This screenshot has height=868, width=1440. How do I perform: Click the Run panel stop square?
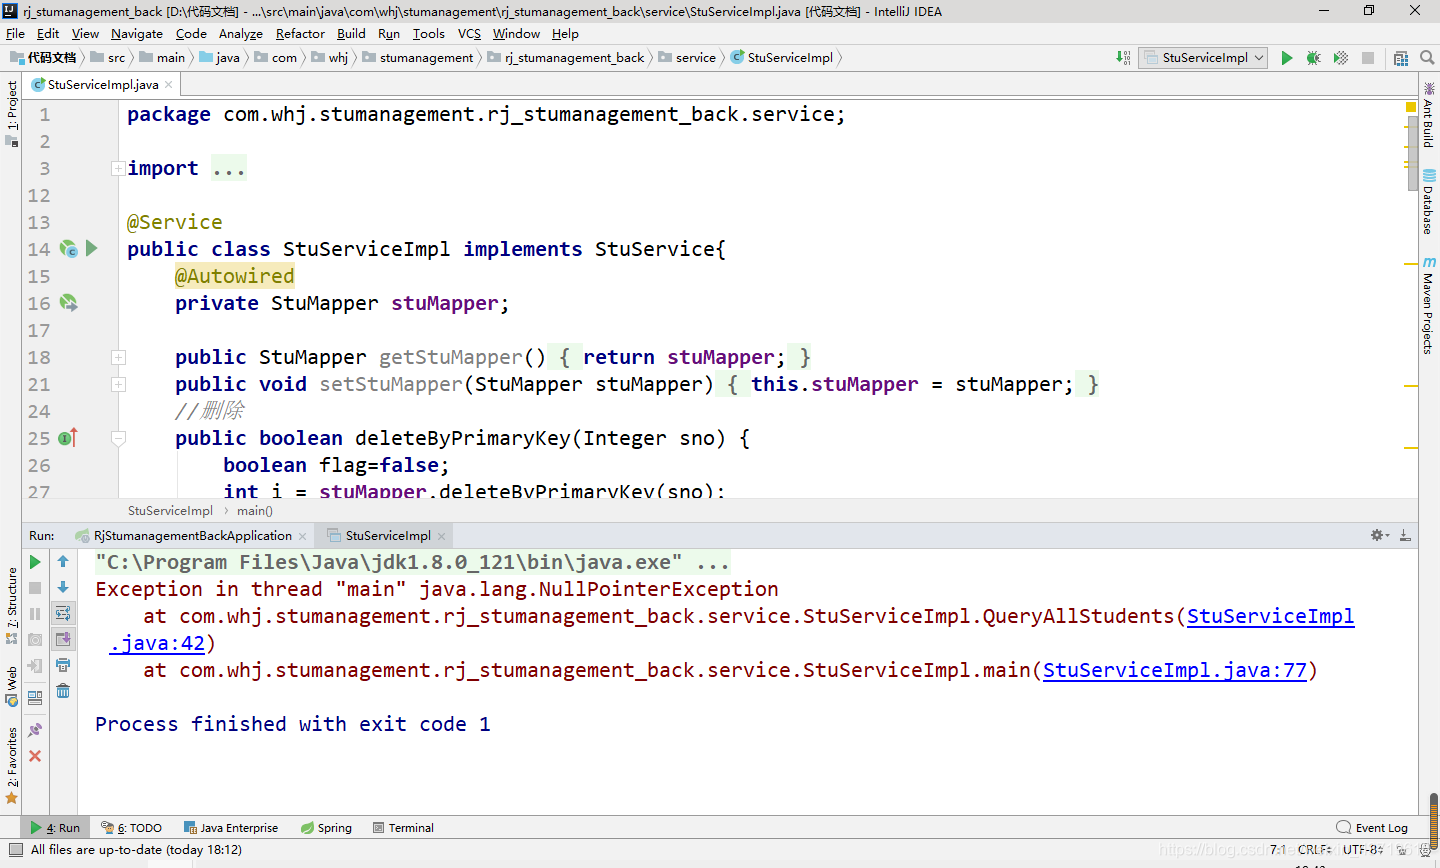coord(35,588)
